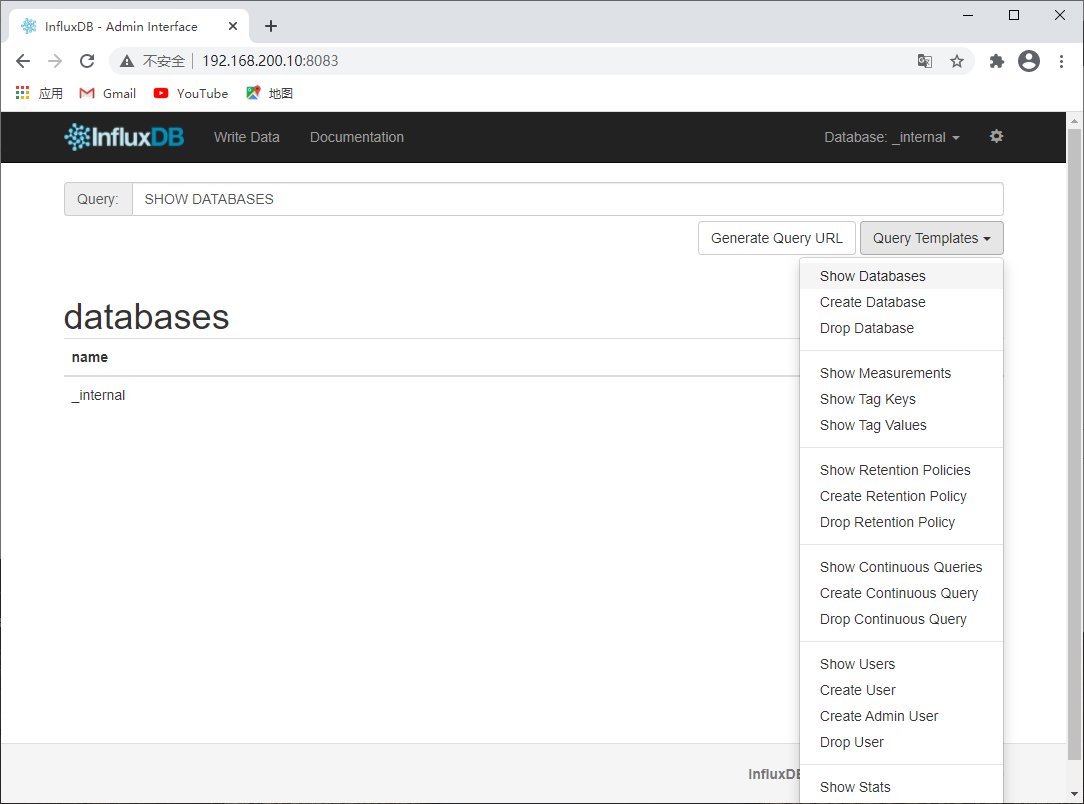The width and height of the screenshot is (1084, 804).
Task: Open the InfluxDB settings gear icon
Action: click(x=996, y=137)
